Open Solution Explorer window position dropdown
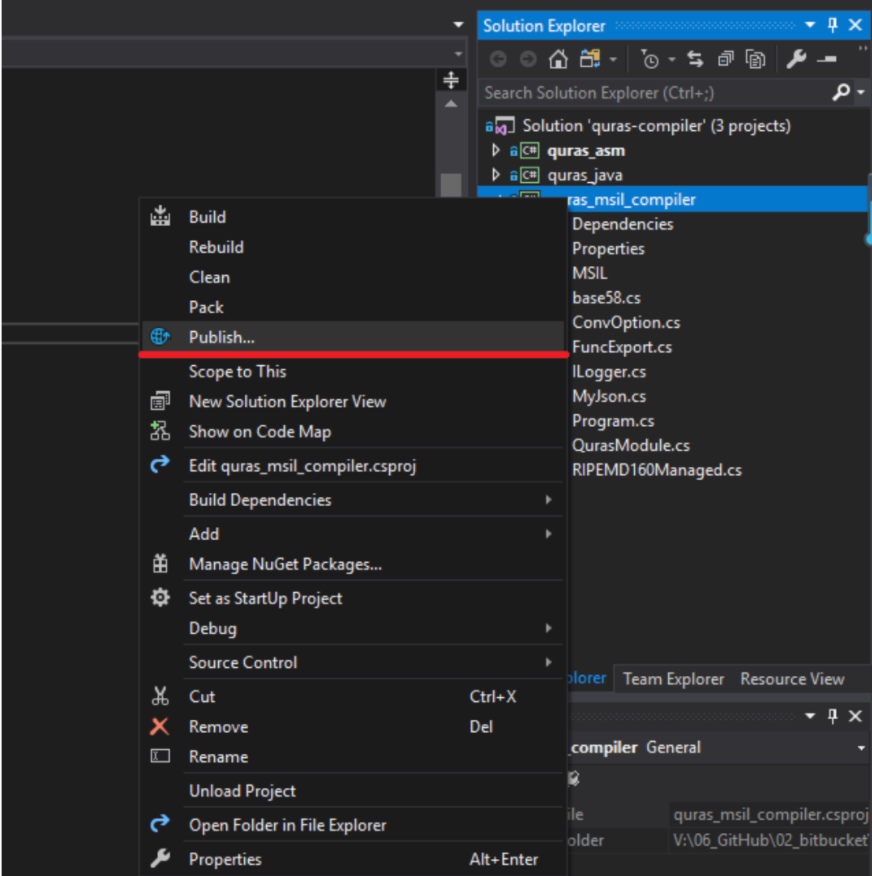The width and height of the screenshot is (872, 876). point(812,26)
